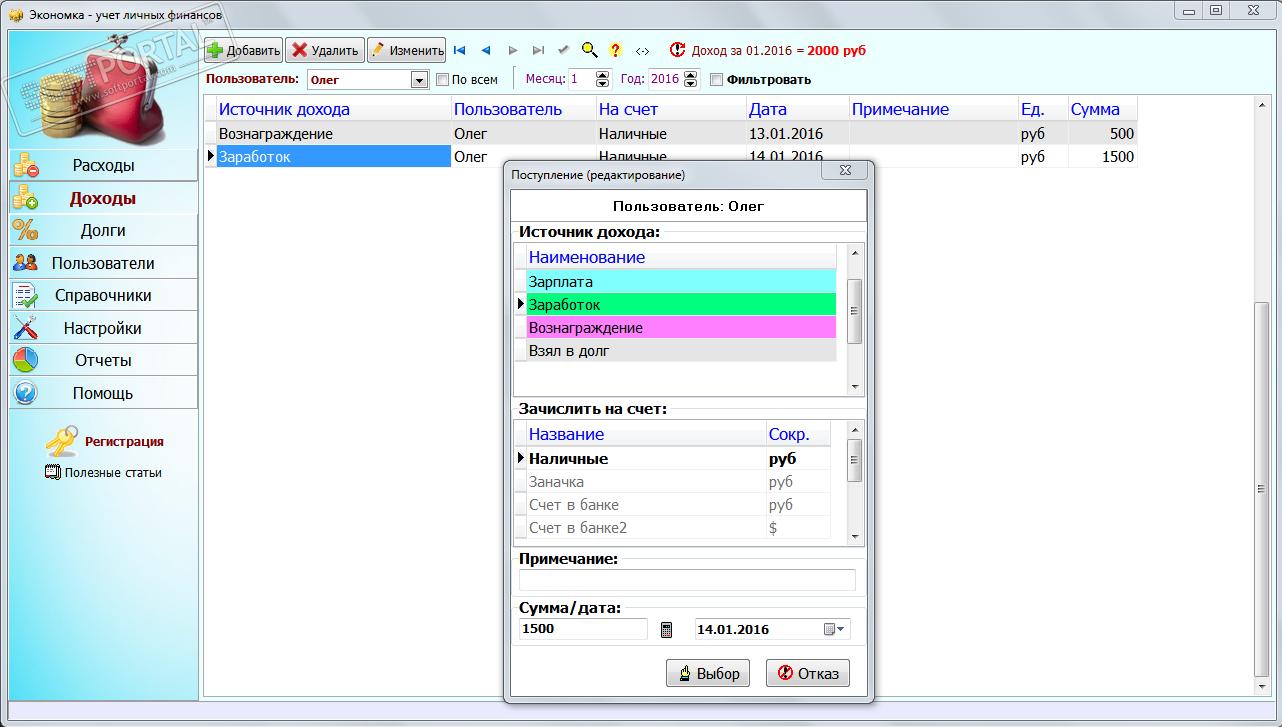Select Вознаграждение in the dialog source list
This screenshot has height=727, width=1282.
681,328
